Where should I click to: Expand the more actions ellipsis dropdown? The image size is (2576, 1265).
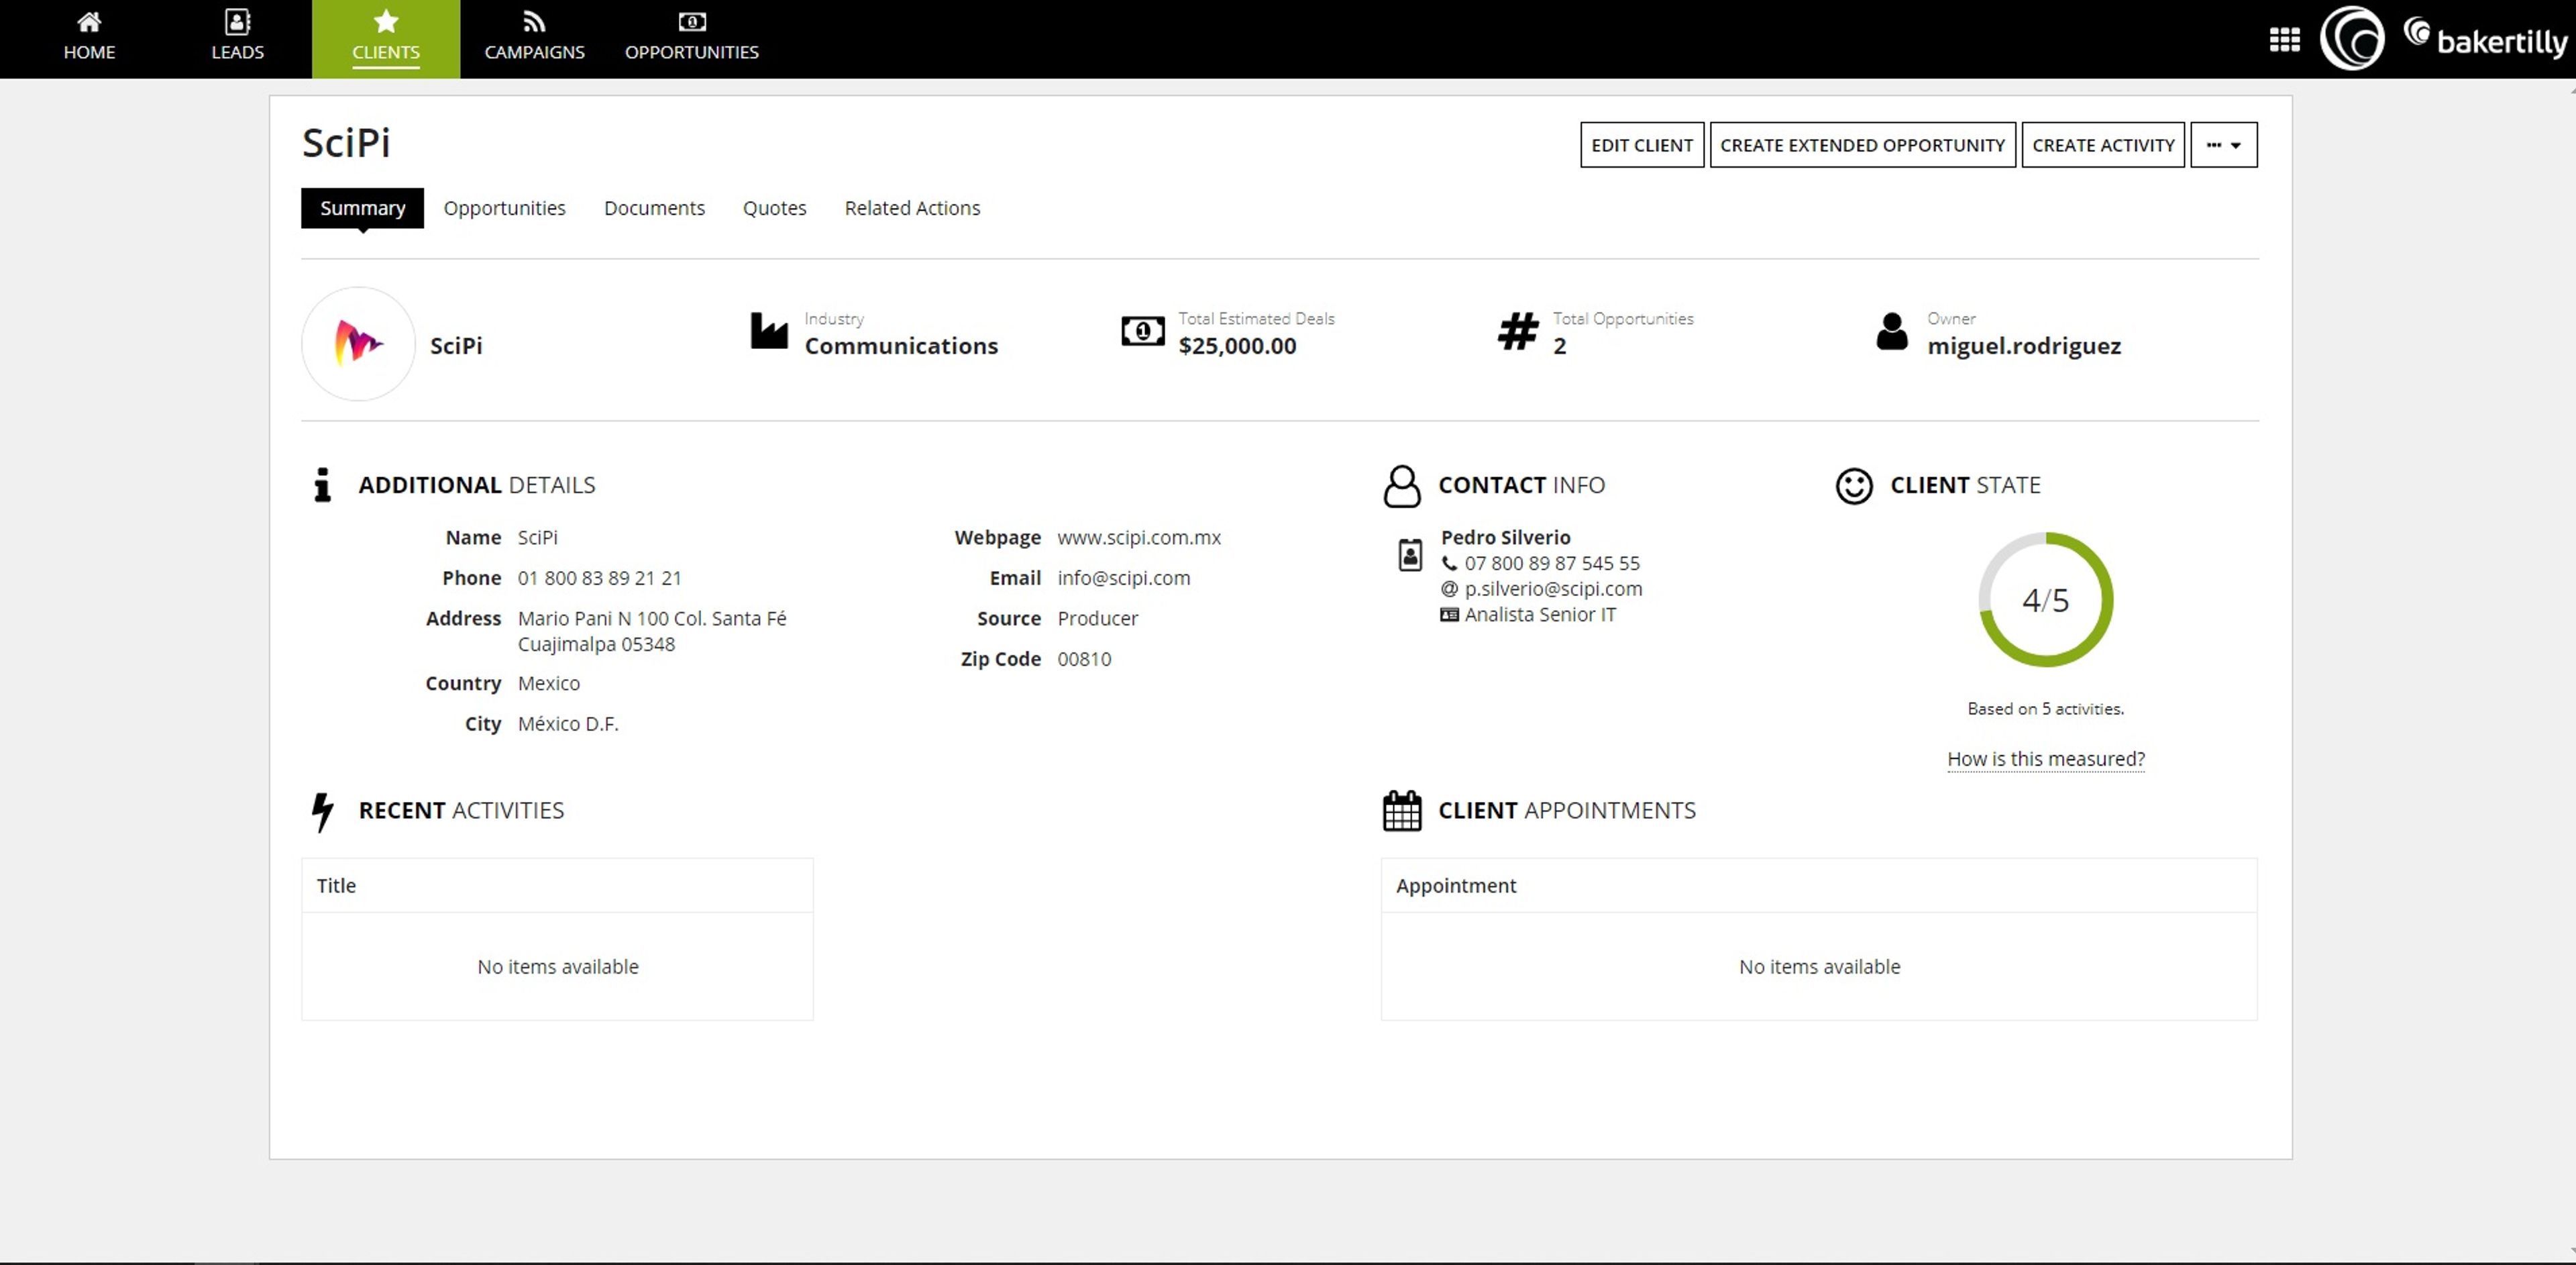click(x=2223, y=145)
